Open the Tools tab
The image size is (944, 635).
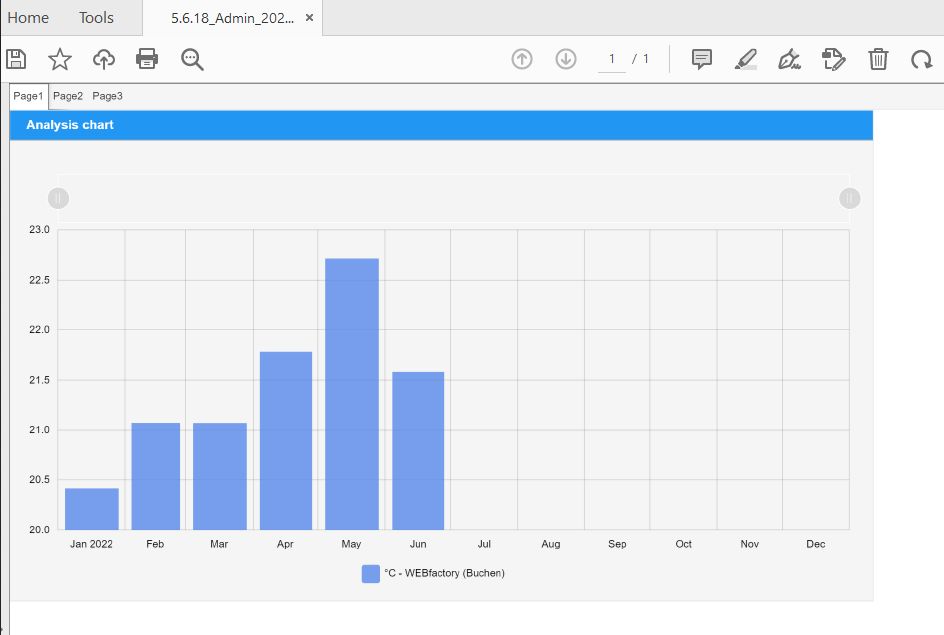click(96, 18)
